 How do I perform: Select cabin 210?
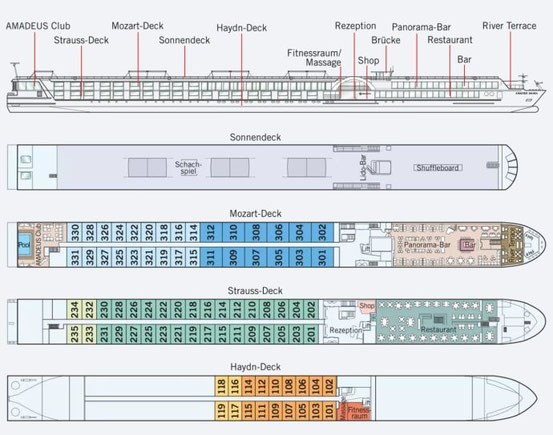(x=252, y=310)
